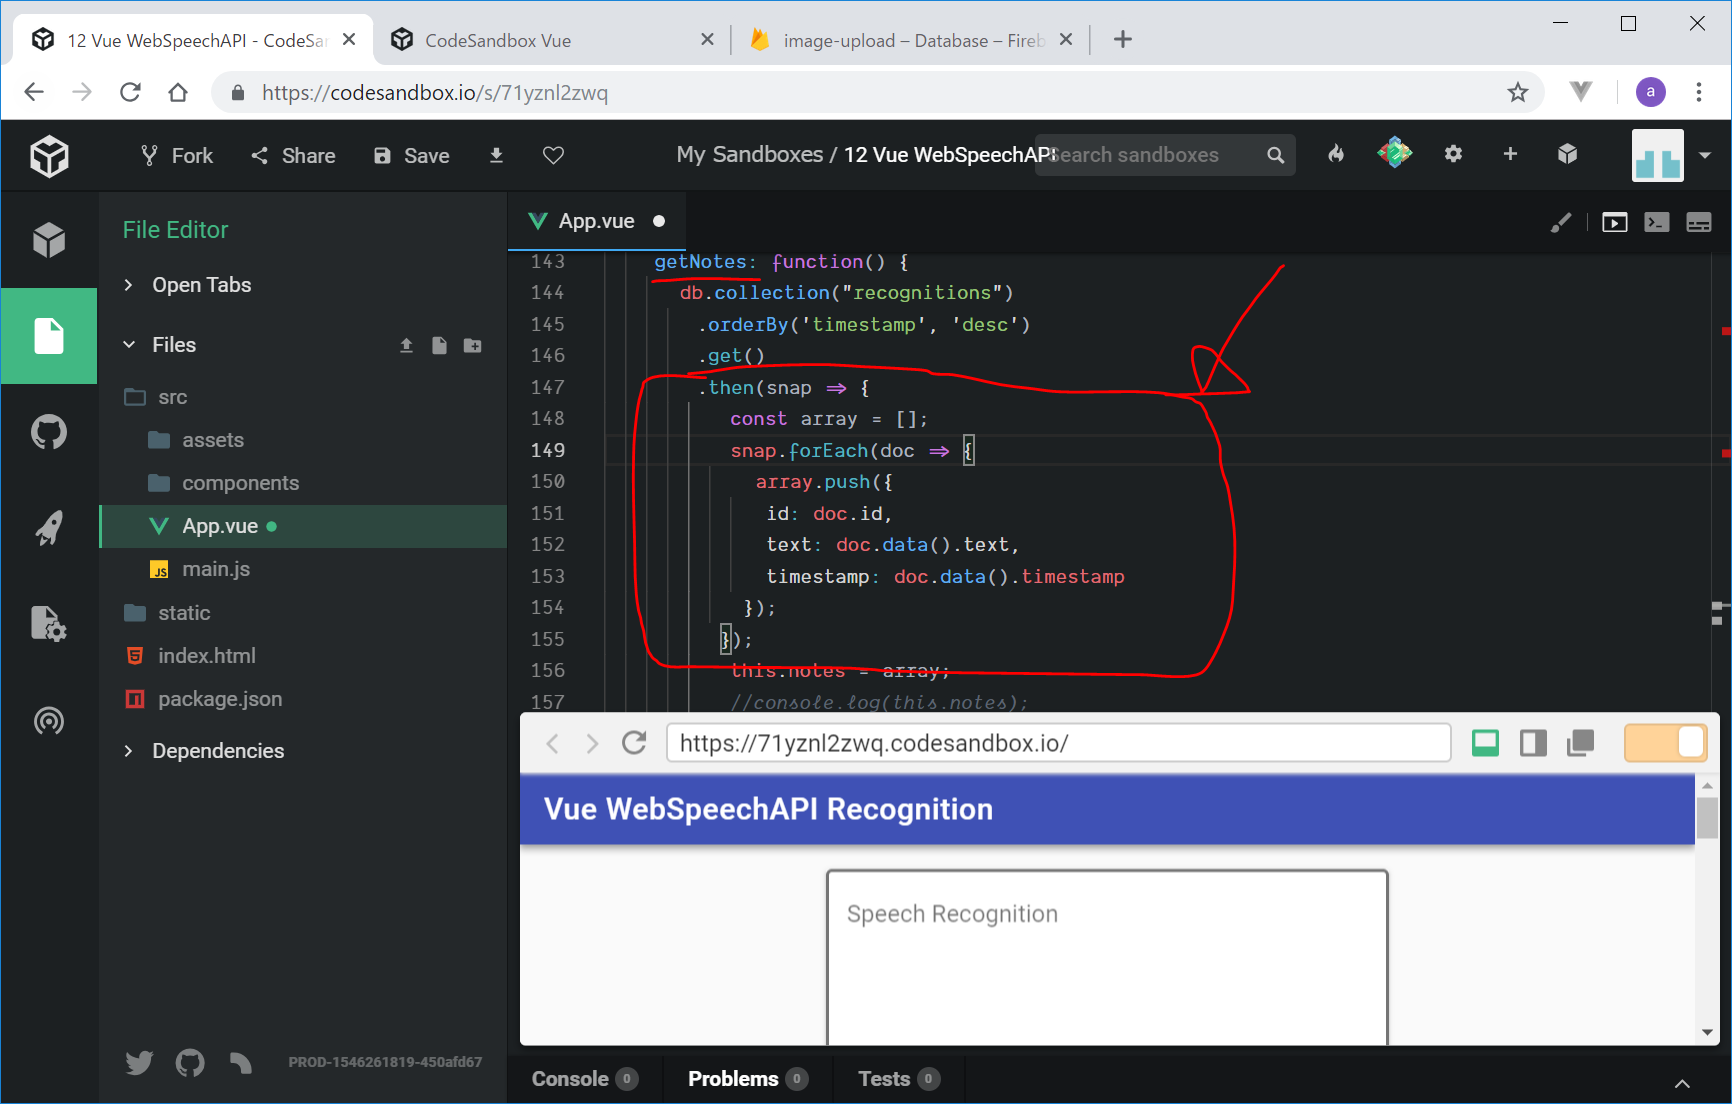Open the cube icon next to plus
Viewport: 1732px width, 1104px height.
click(1567, 154)
